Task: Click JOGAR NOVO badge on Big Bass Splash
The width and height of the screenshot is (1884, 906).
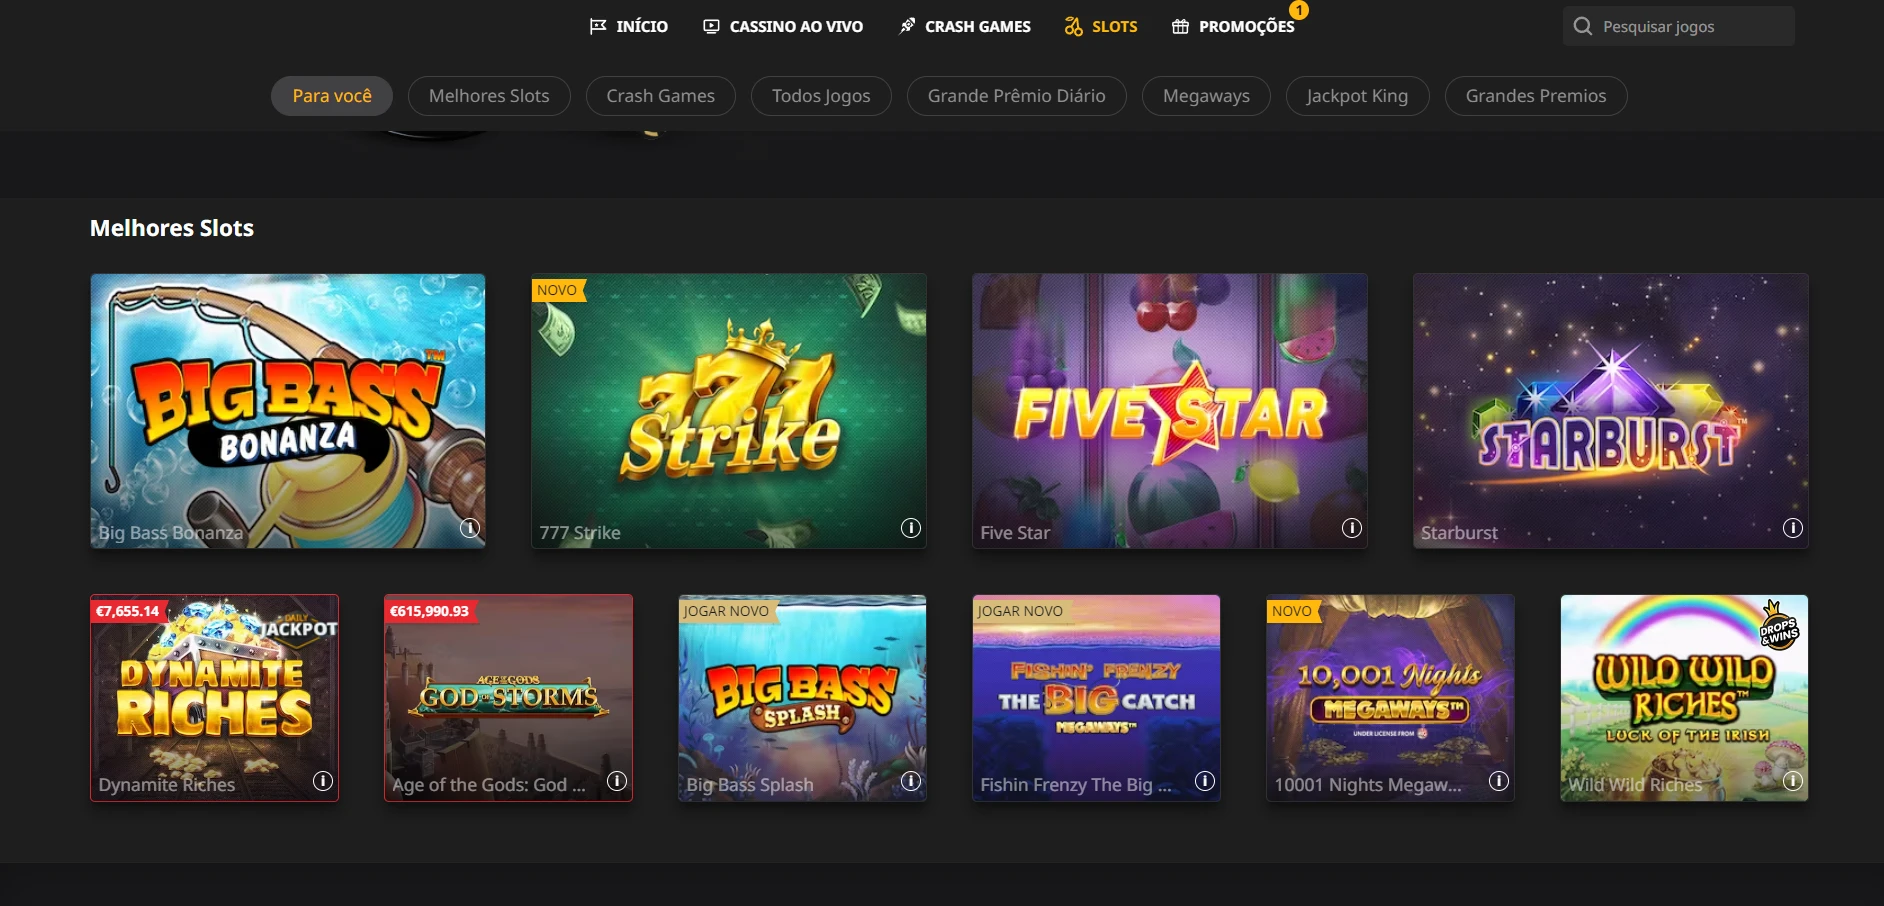Action: coord(727,611)
